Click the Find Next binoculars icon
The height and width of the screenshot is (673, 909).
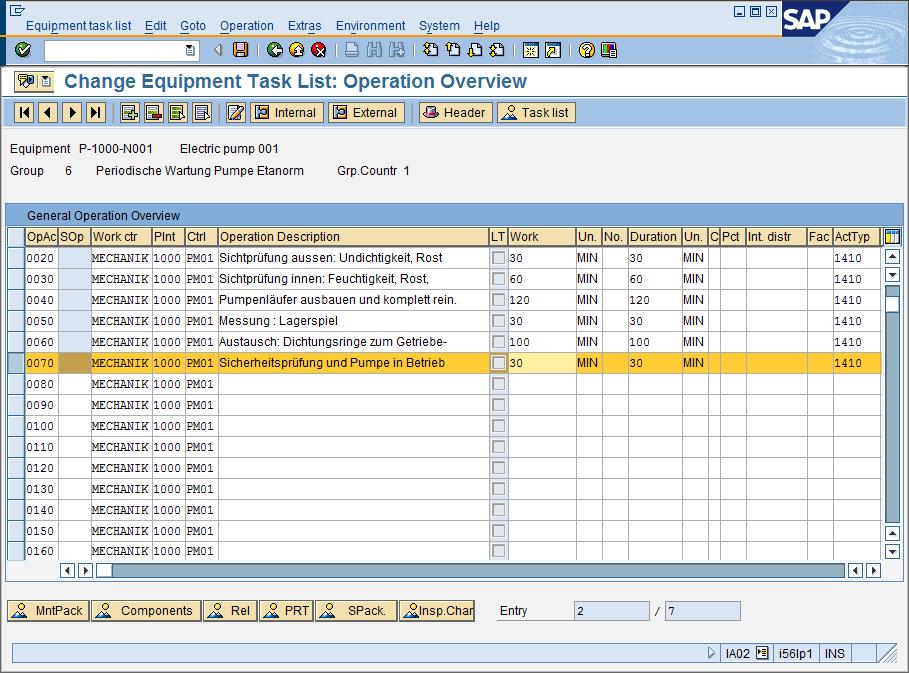tap(397, 50)
